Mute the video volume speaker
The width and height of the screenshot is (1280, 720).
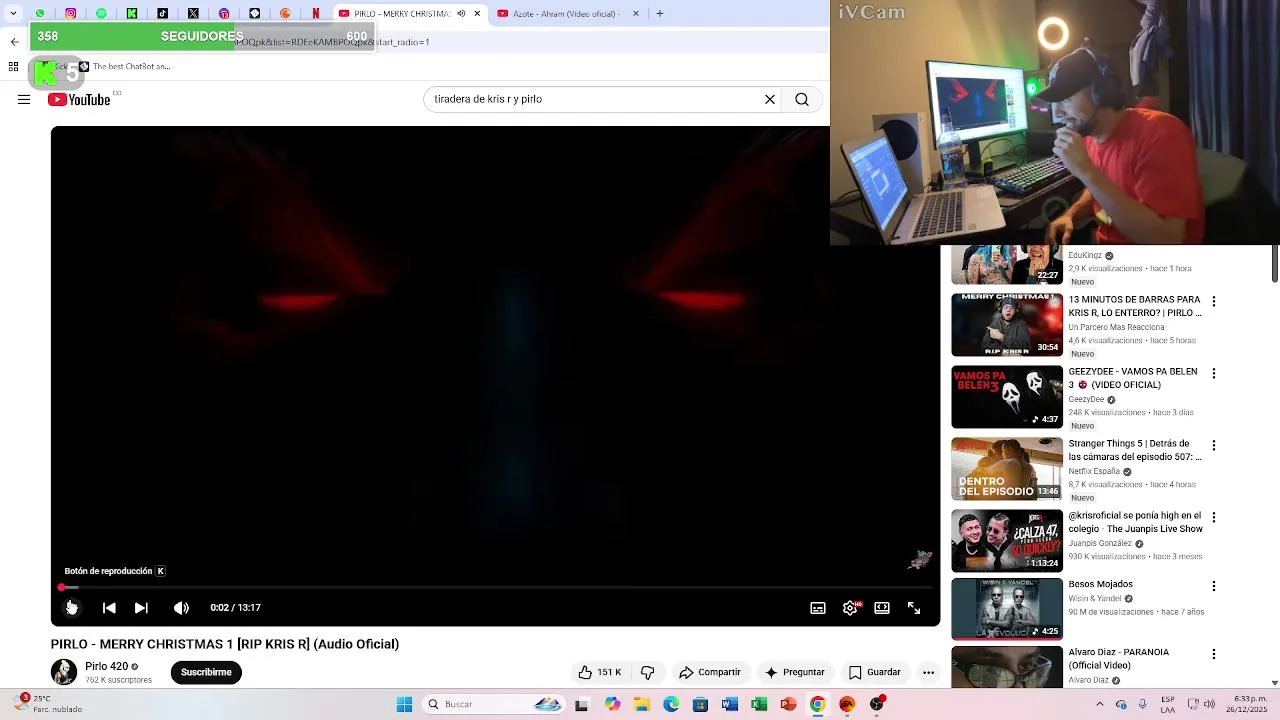[181, 607]
